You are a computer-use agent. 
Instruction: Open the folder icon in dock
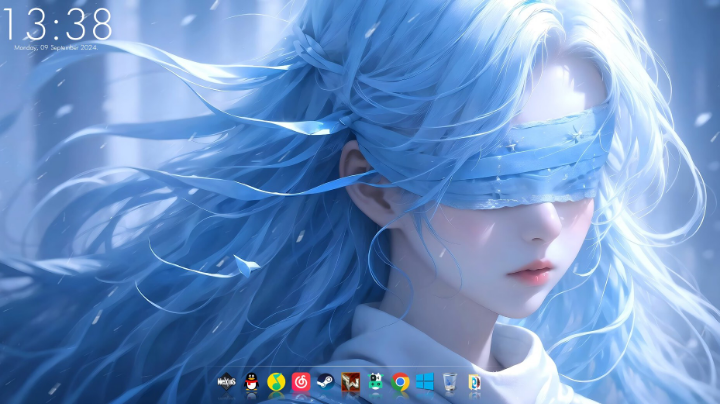point(474,382)
